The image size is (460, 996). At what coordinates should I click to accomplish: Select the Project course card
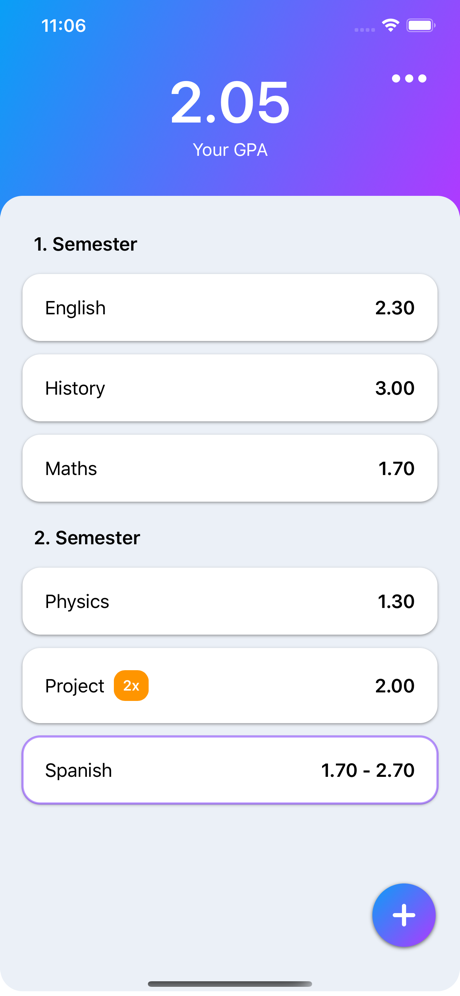point(230,686)
